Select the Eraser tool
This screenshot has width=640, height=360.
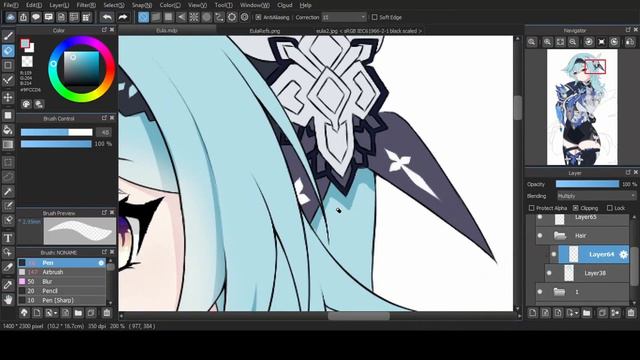pyautogui.click(x=8, y=51)
